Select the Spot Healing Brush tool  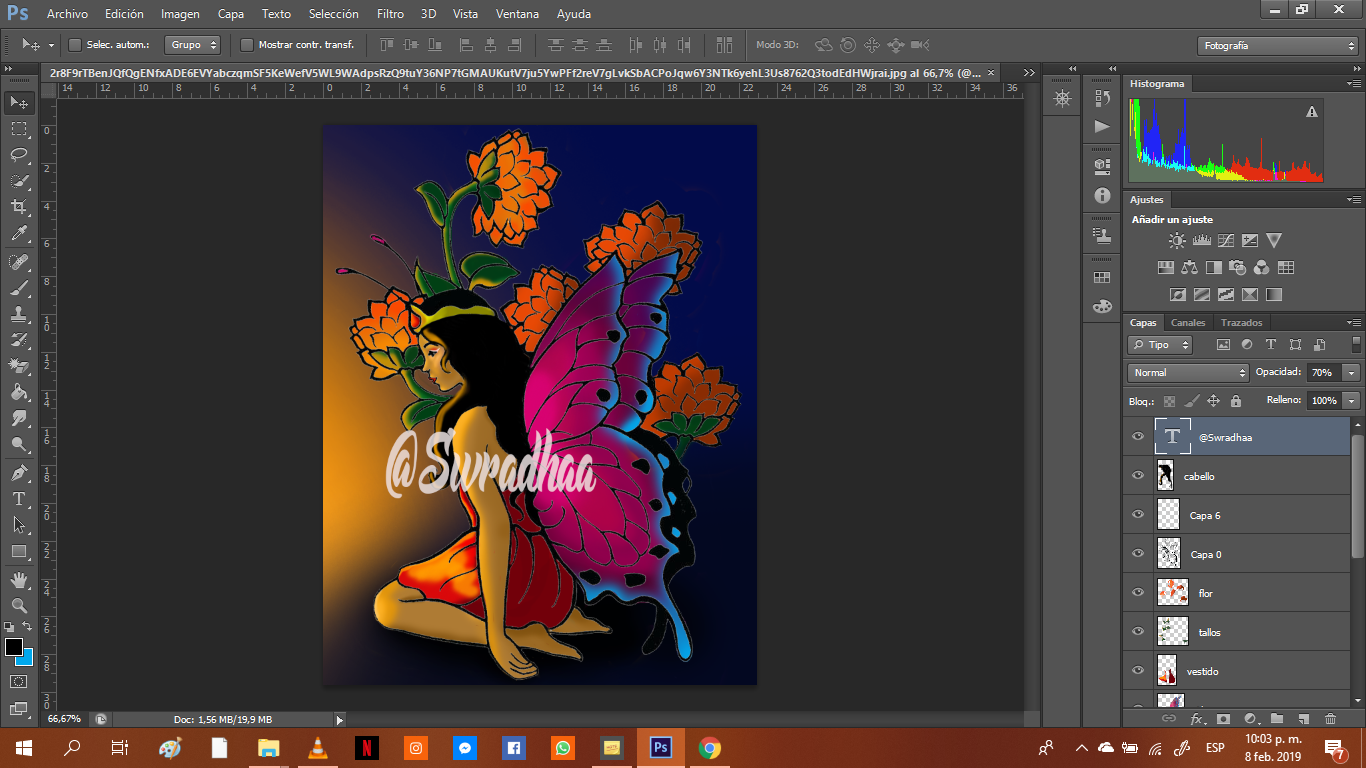click(x=19, y=262)
